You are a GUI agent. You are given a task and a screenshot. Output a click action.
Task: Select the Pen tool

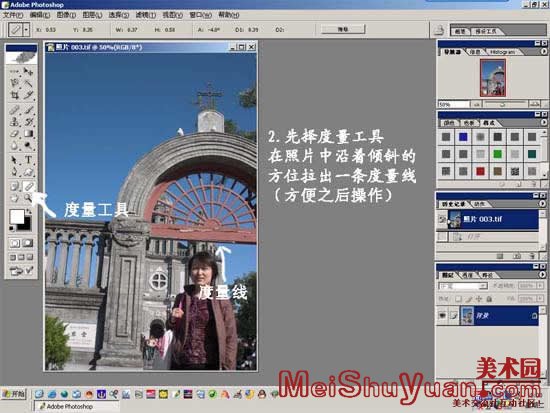[x=14, y=172]
